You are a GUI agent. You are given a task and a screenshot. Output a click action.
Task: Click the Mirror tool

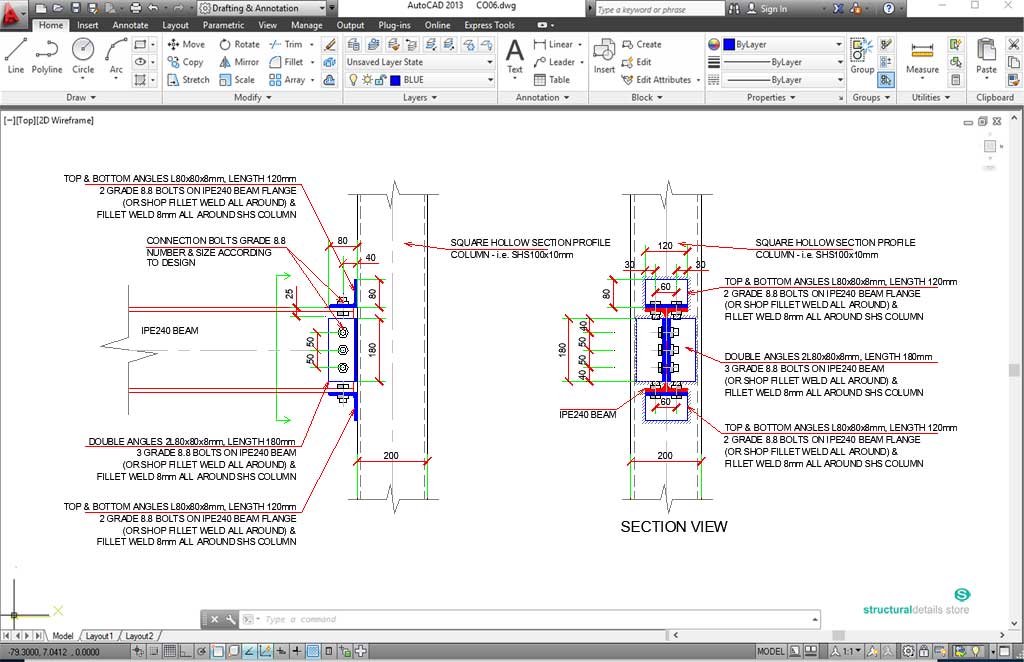tap(239, 62)
